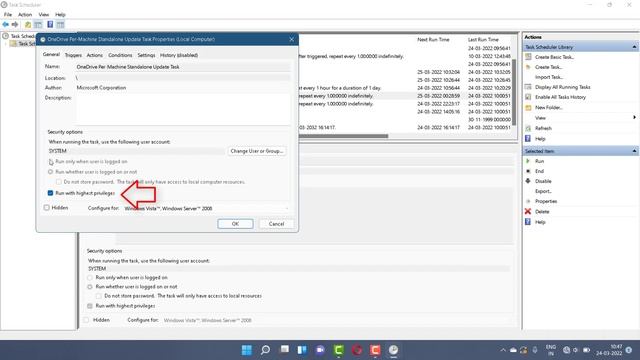This screenshot has height=360, width=640.
Task: Open Task View on taskbar
Action: coord(284,350)
